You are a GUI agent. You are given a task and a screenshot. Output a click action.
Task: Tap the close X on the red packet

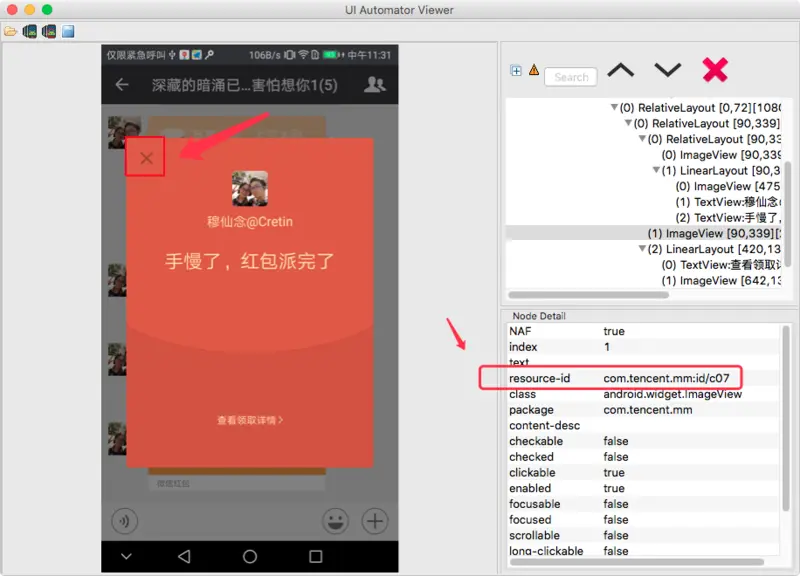(146, 158)
